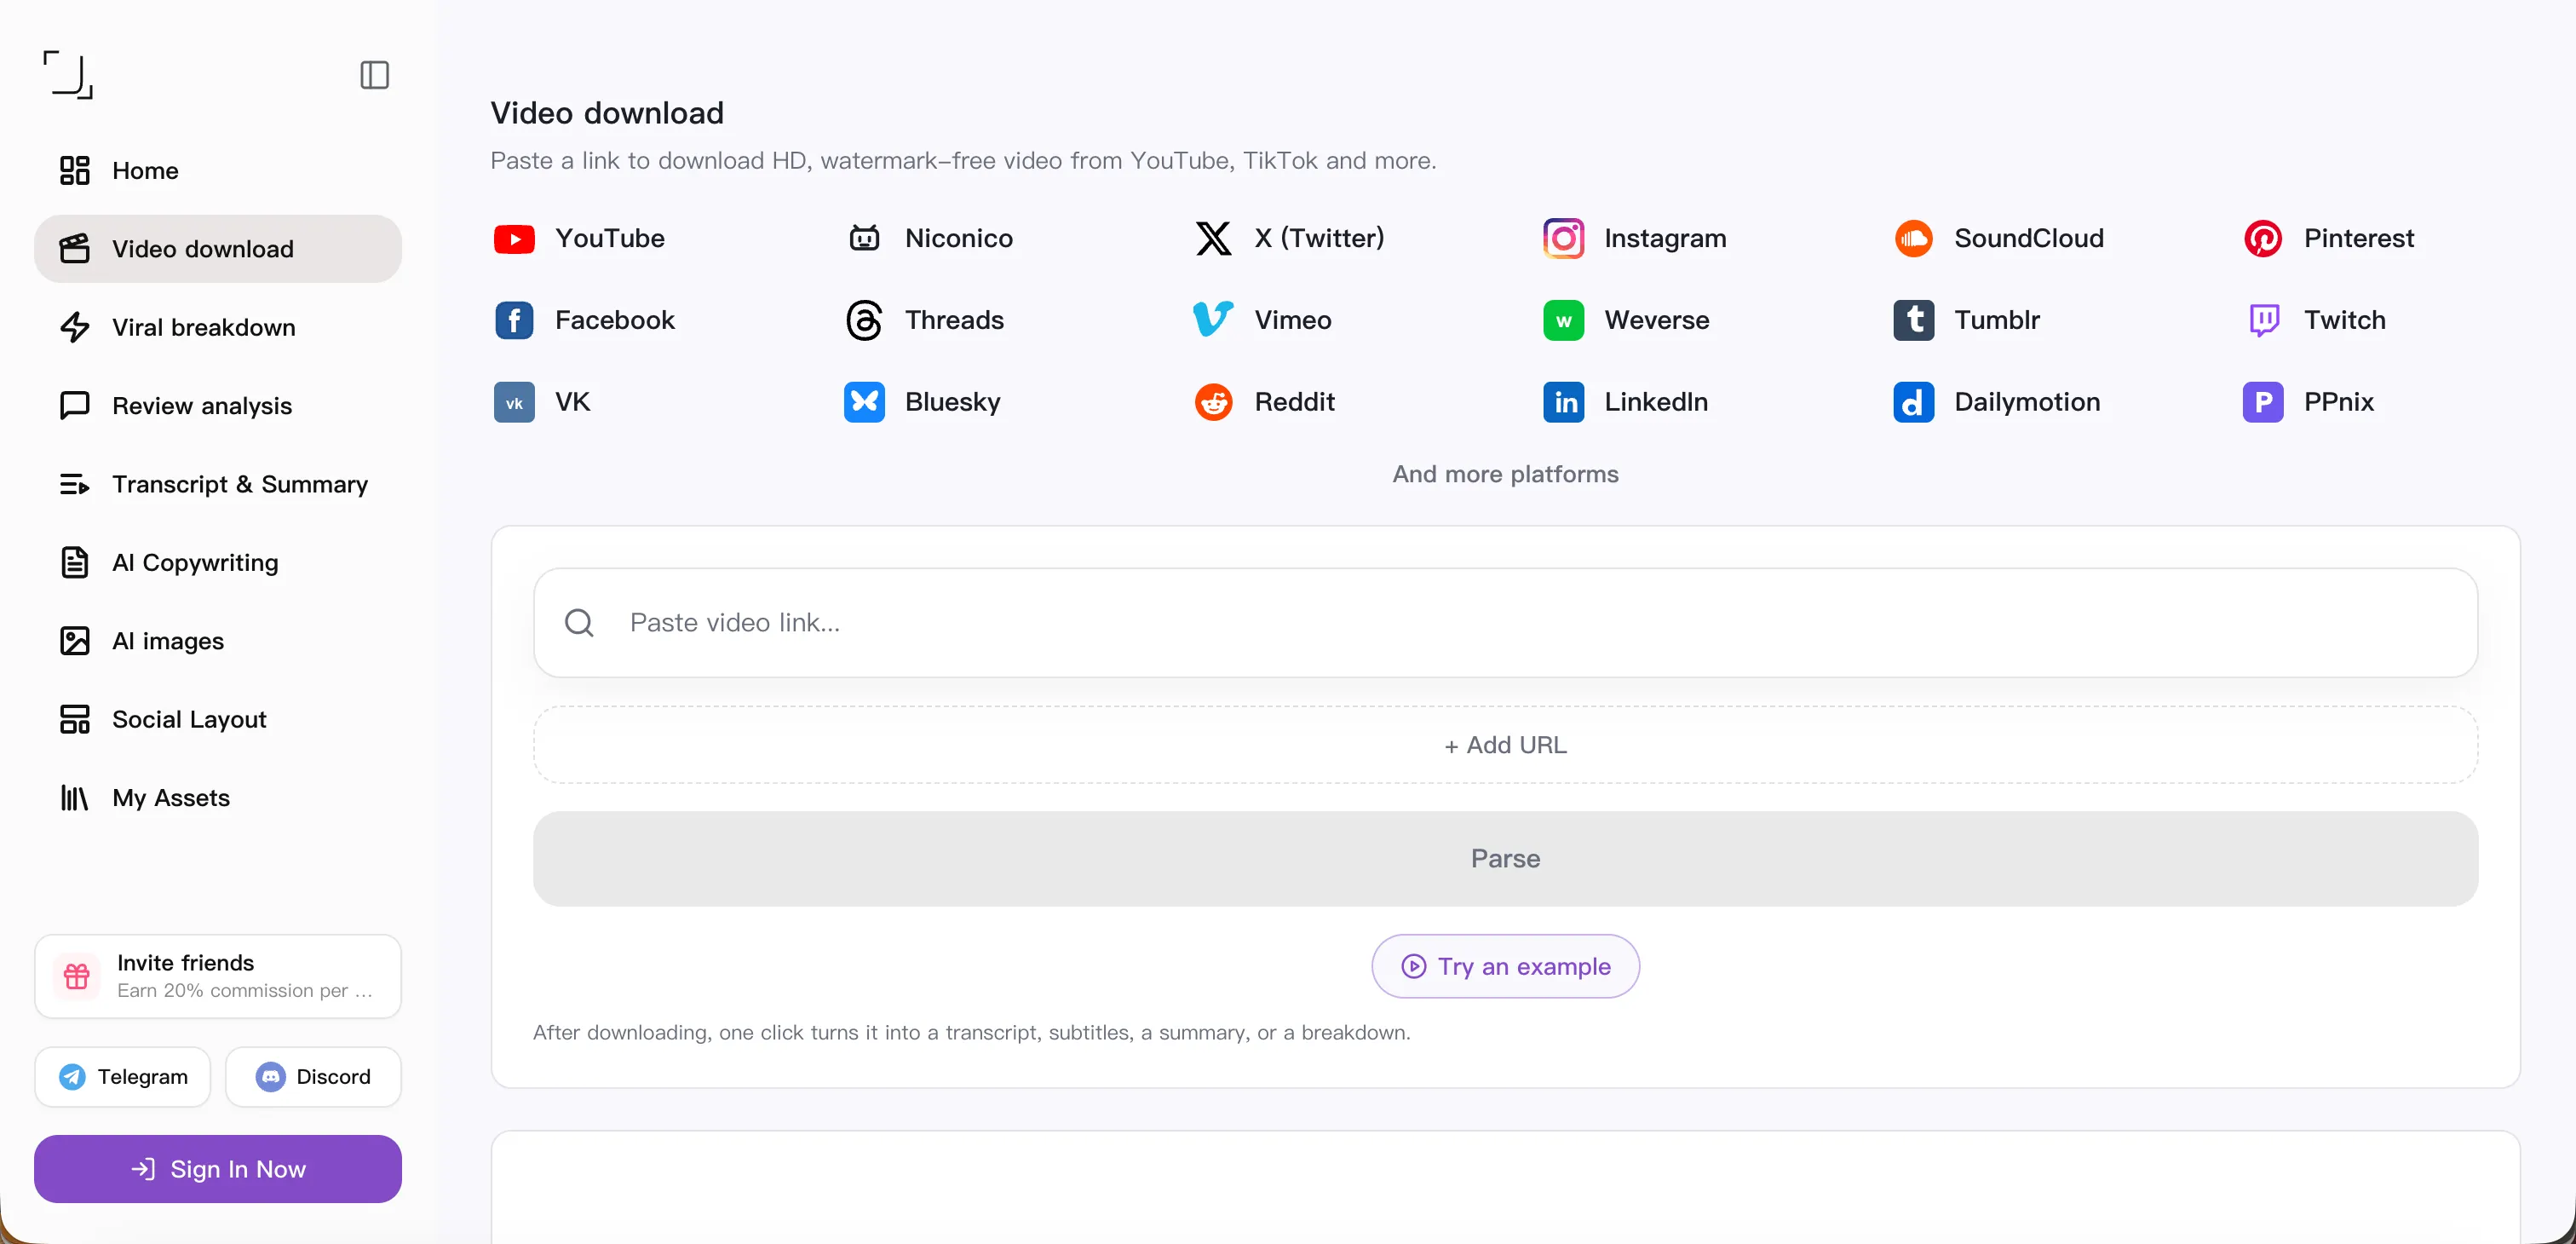The height and width of the screenshot is (1244, 2576).
Task: Open Video download section
Action: [218, 249]
